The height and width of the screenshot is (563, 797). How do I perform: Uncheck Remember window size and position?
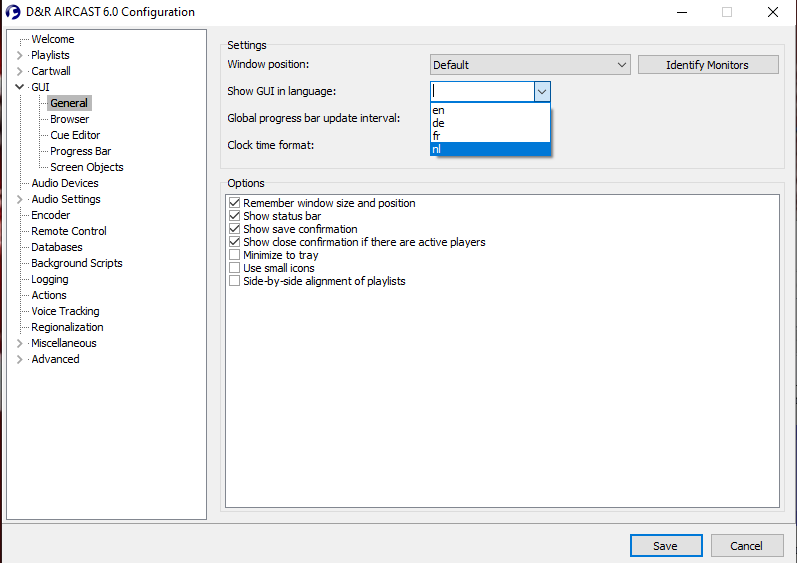click(x=235, y=203)
